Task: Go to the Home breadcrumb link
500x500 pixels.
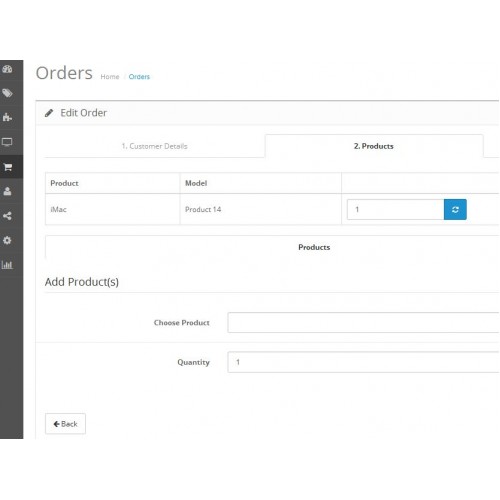Action: coord(110,77)
